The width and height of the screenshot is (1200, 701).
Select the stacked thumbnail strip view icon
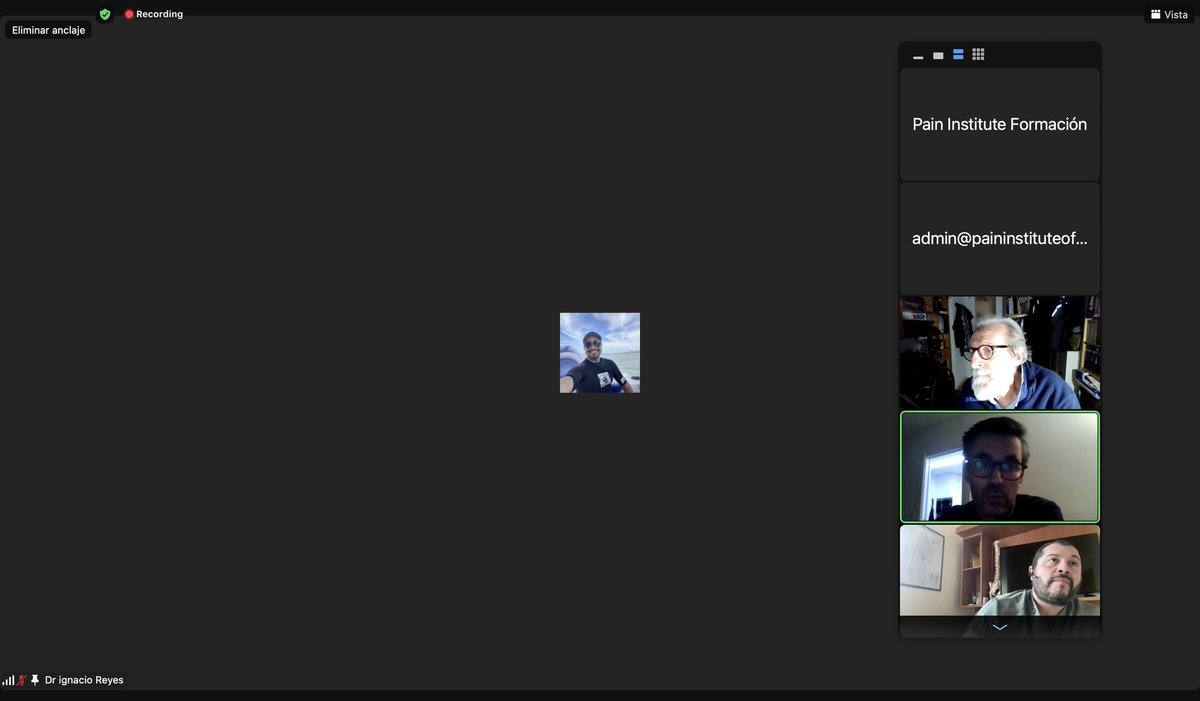tap(958, 55)
